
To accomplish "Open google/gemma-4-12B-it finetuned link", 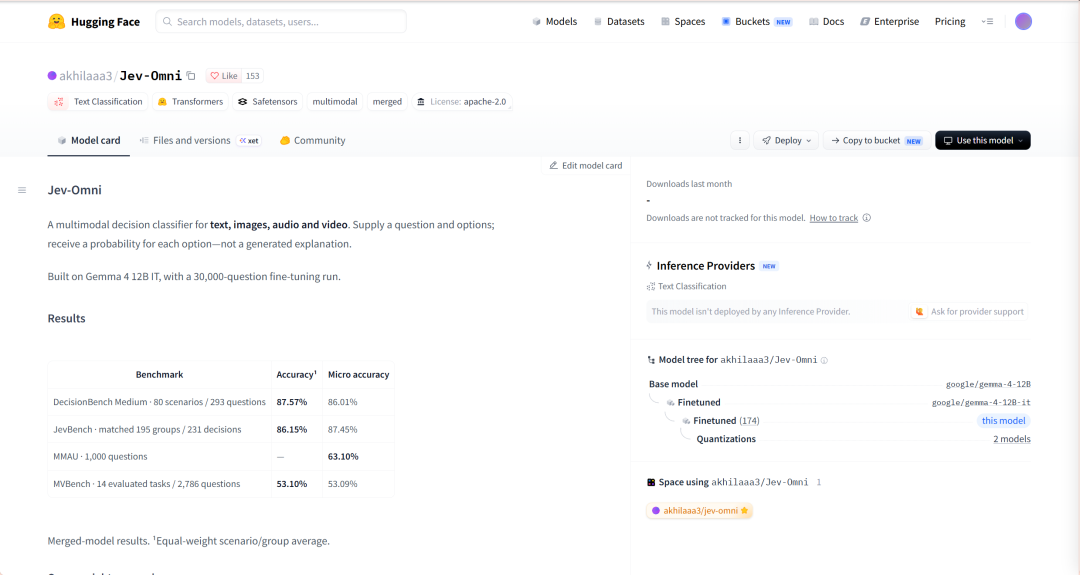I will pos(981,403).
